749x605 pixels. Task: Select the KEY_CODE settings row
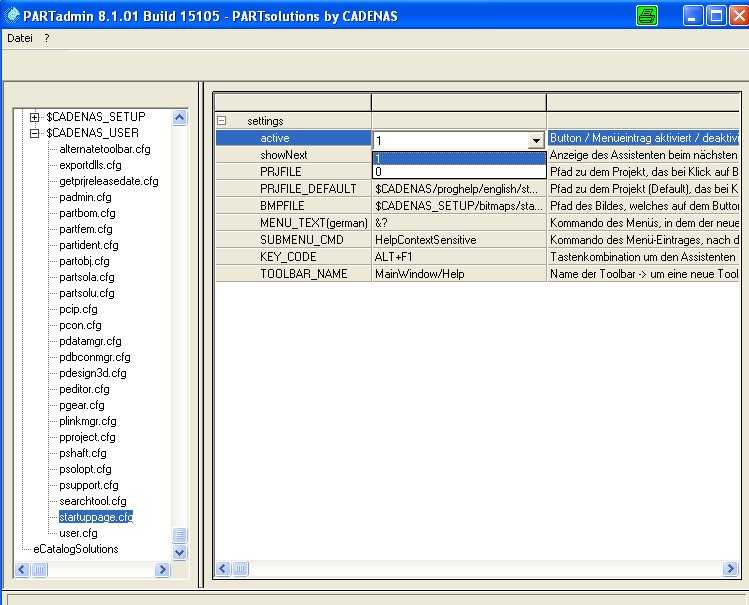click(477, 256)
